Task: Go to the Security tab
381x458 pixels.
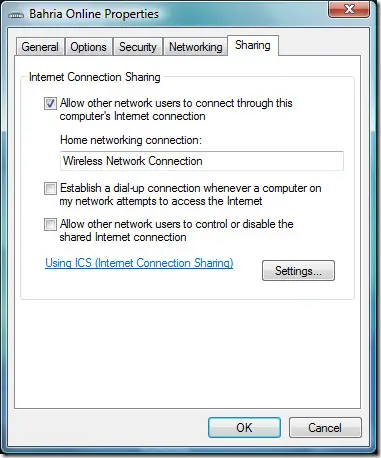Action: [x=138, y=47]
